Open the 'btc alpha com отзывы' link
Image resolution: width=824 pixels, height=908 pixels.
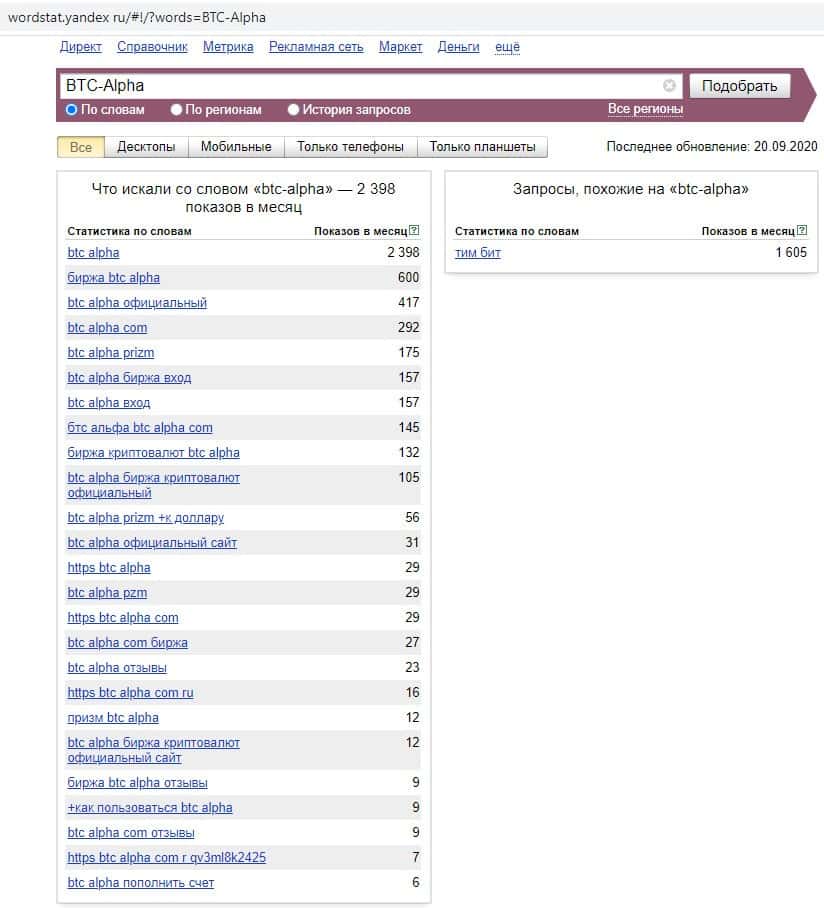click(131, 832)
